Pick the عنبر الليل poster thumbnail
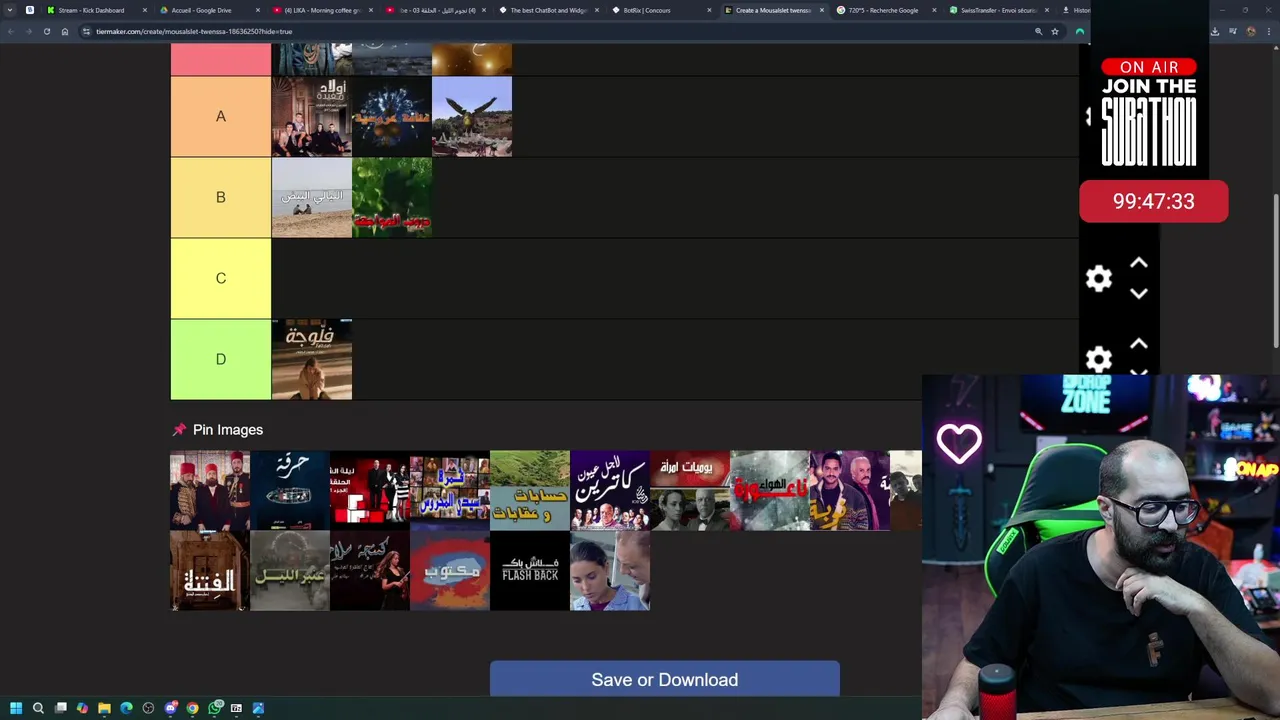1280x720 pixels. pos(290,570)
